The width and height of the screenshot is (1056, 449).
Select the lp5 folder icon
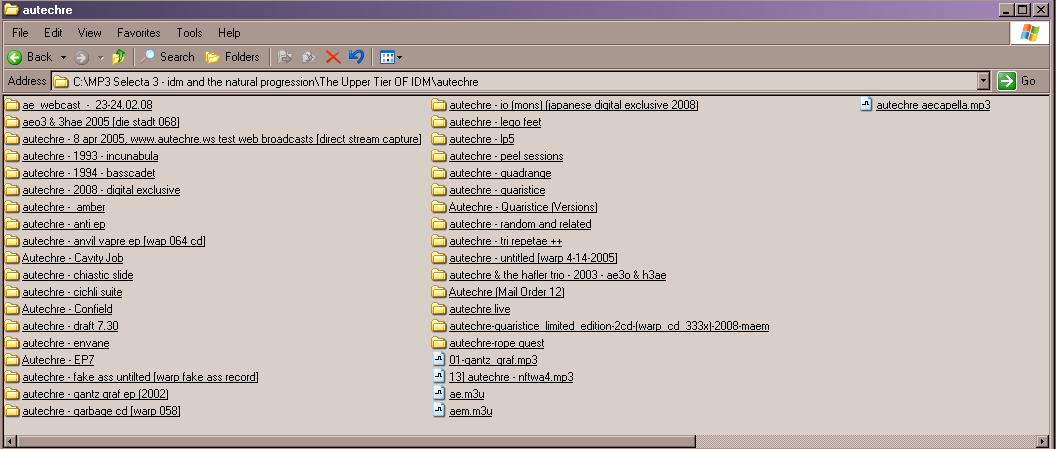click(439, 139)
